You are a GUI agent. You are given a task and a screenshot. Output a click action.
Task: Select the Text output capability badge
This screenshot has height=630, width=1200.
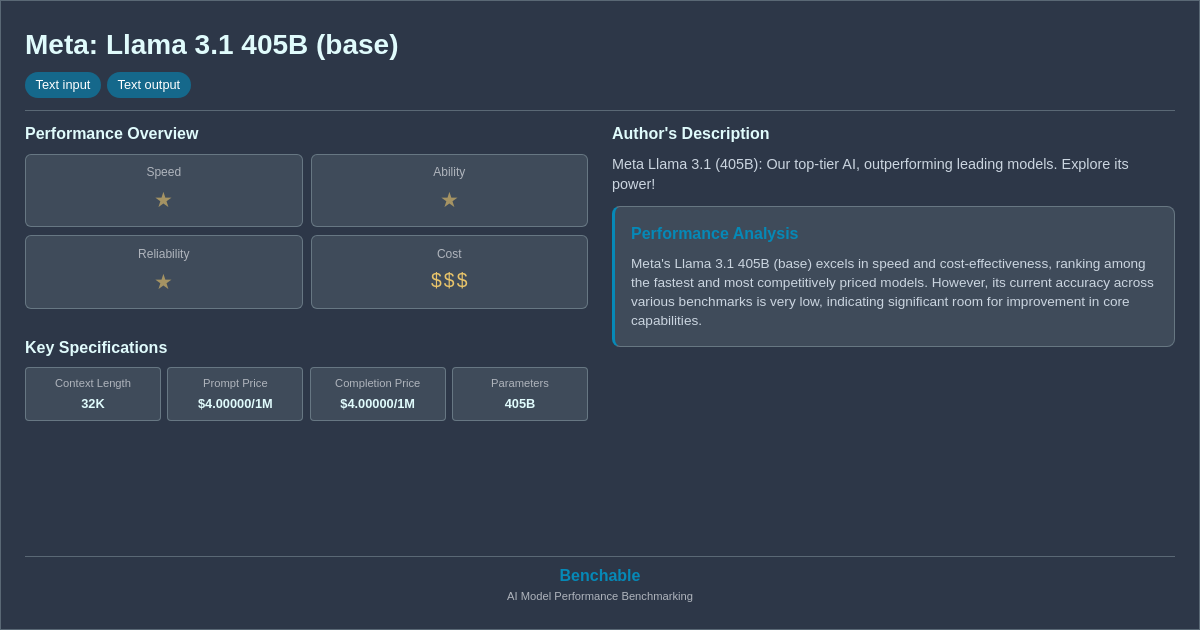coord(149,85)
